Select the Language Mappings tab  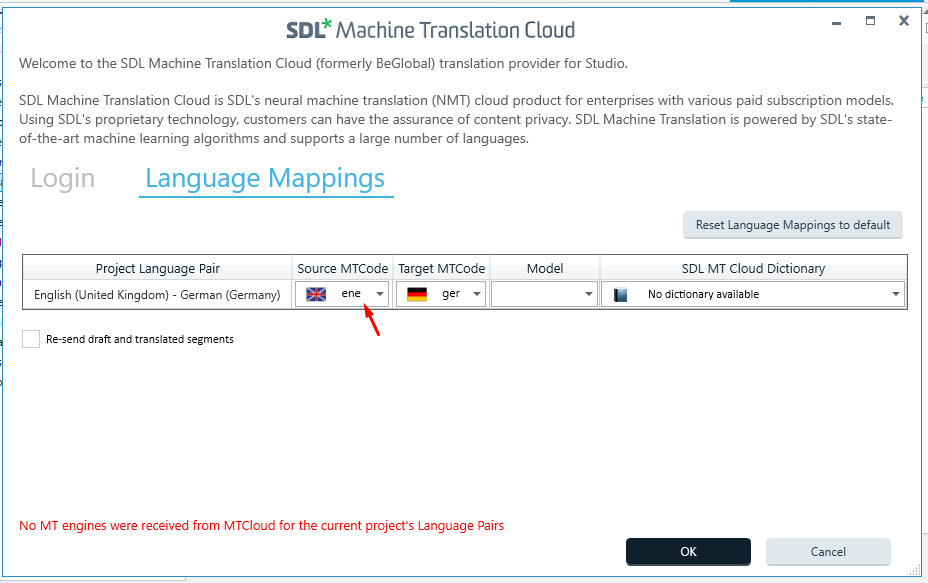pos(266,178)
